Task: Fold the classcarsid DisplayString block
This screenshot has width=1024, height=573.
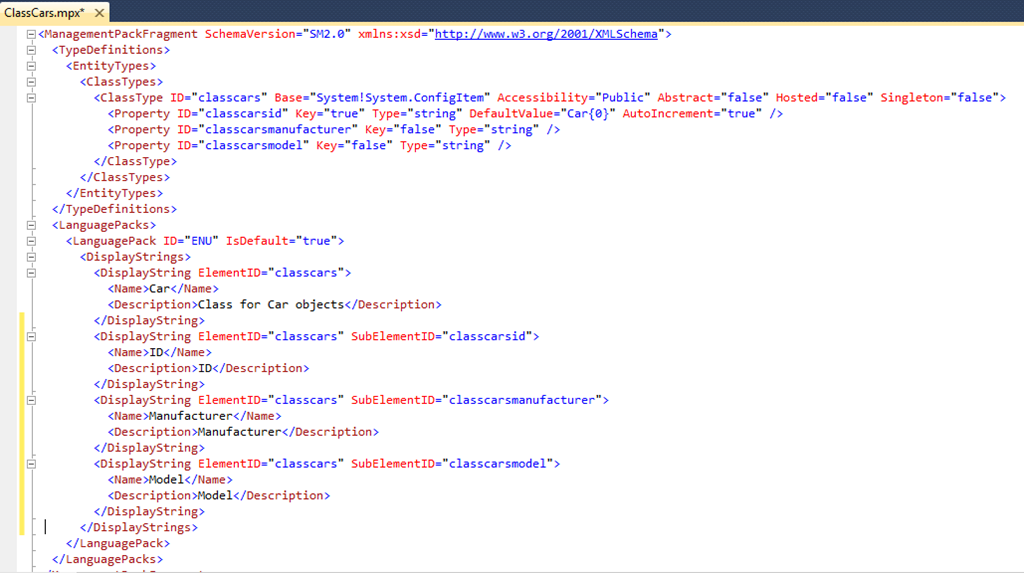Action: point(32,337)
